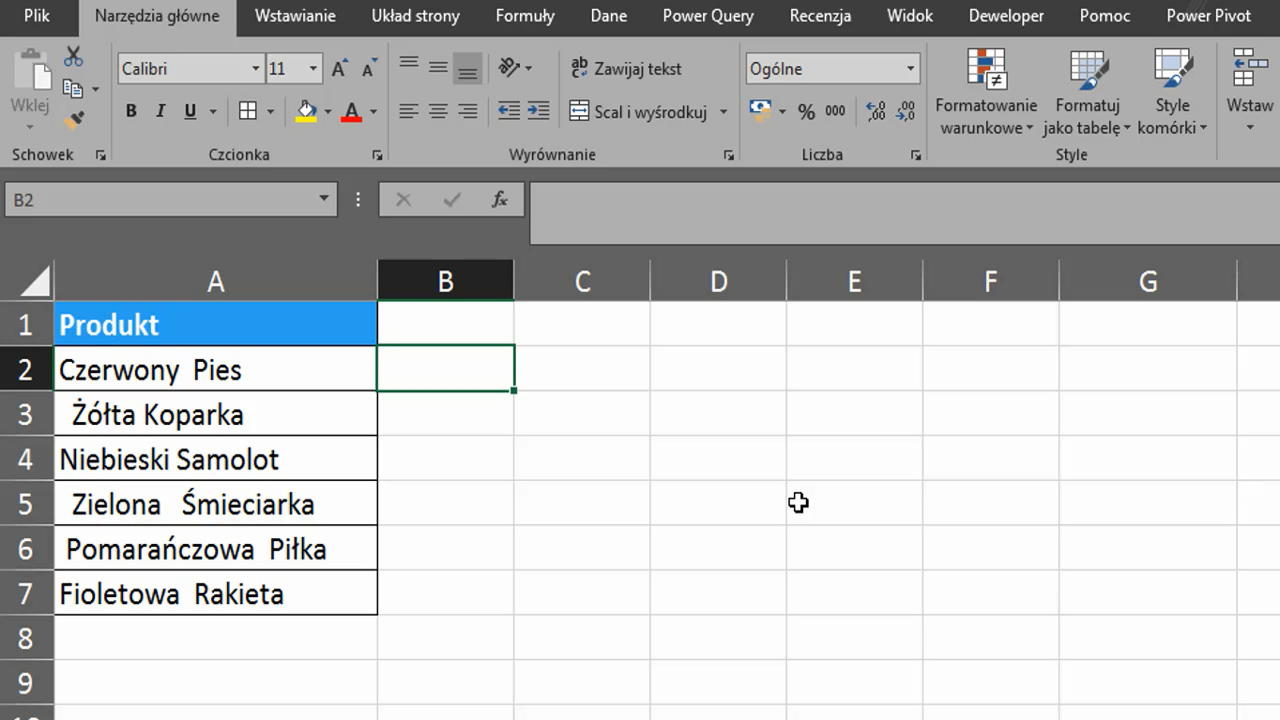Click Scal i wyśrodkuj button
Screen dimensions: 1280x720
[638, 111]
